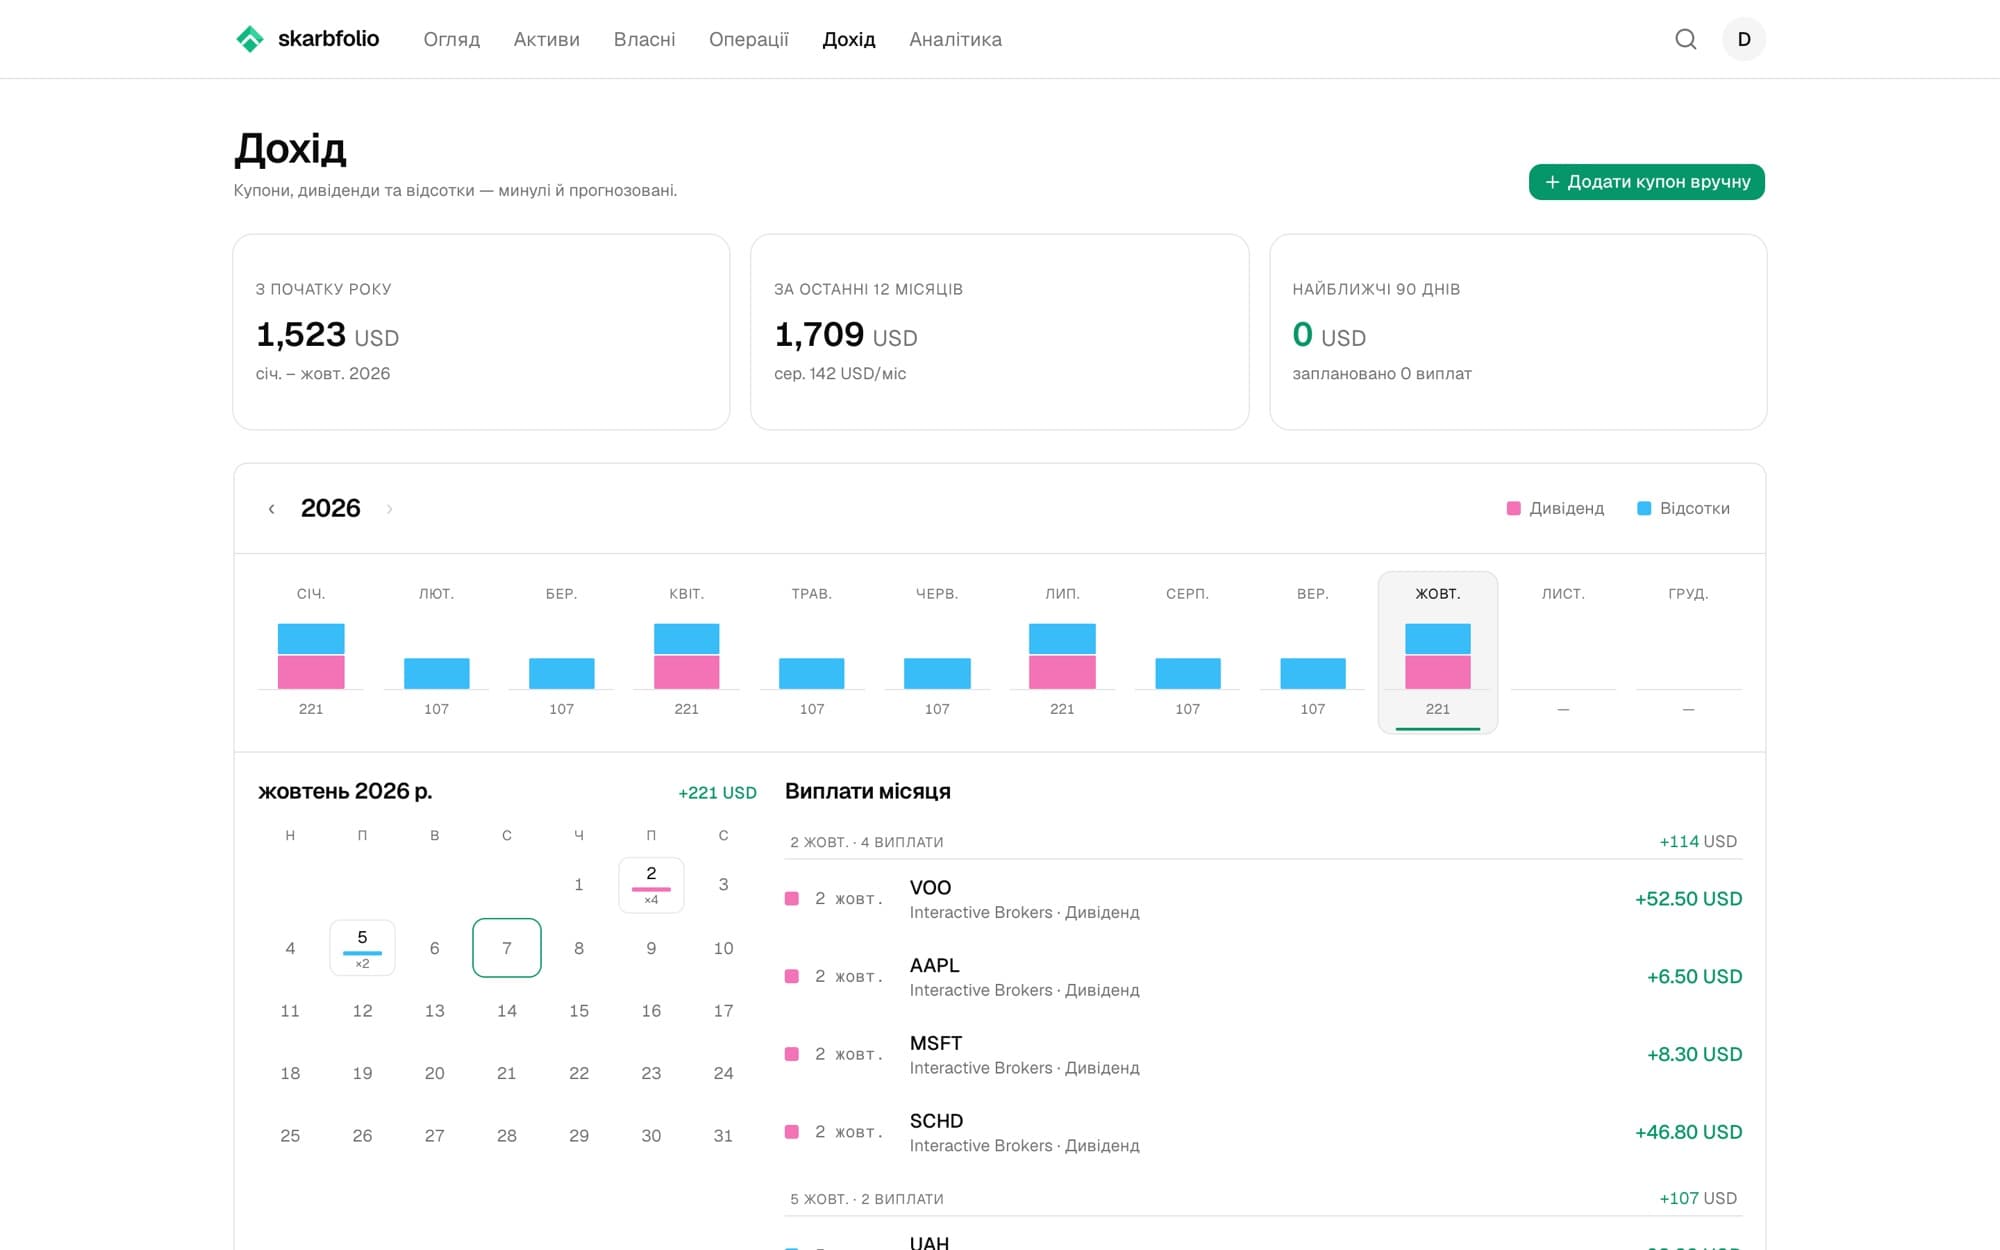Select calendar day 5 with ×2 payouts
The width and height of the screenshot is (2000, 1250).
(362, 948)
